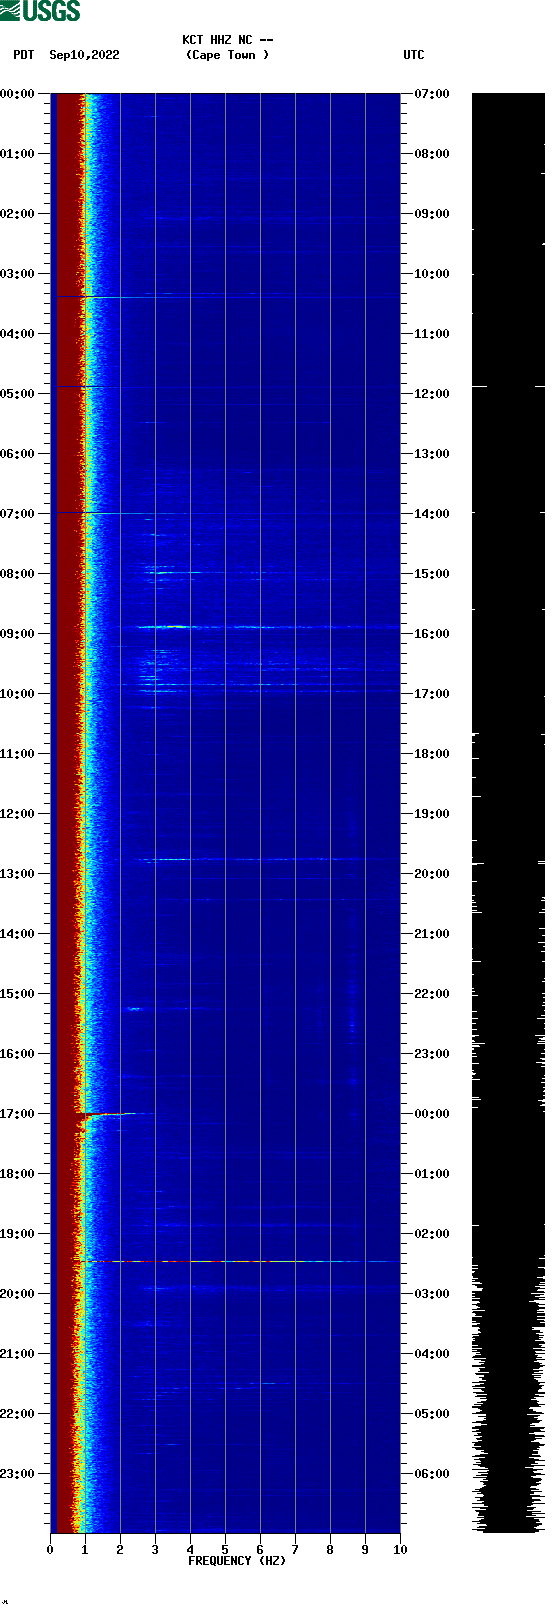Click PDT time label 00:00
Image resolution: width=552 pixels, height=1613 pixels.
point(18,94)
